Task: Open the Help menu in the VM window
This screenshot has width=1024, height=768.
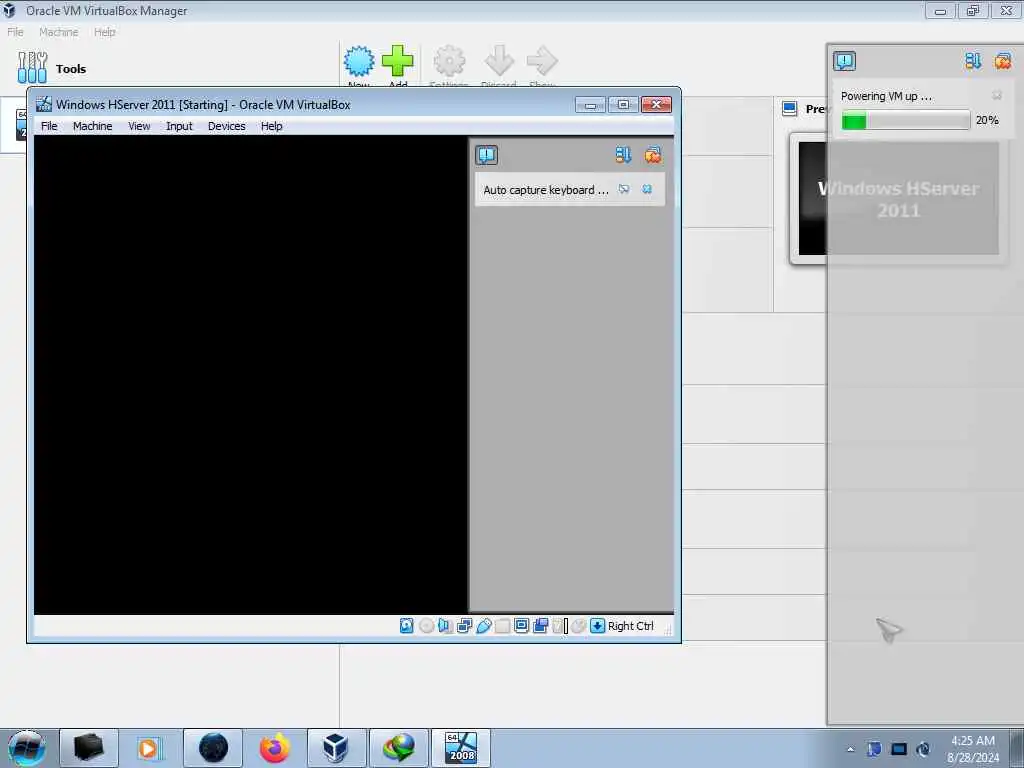Action: [272, 126]
